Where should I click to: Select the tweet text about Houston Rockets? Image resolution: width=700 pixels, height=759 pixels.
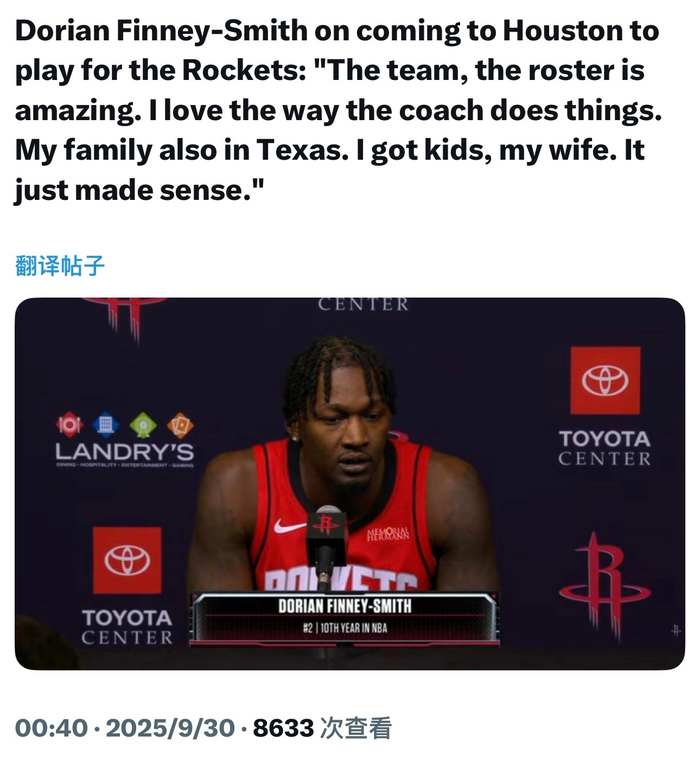(338, 111)
